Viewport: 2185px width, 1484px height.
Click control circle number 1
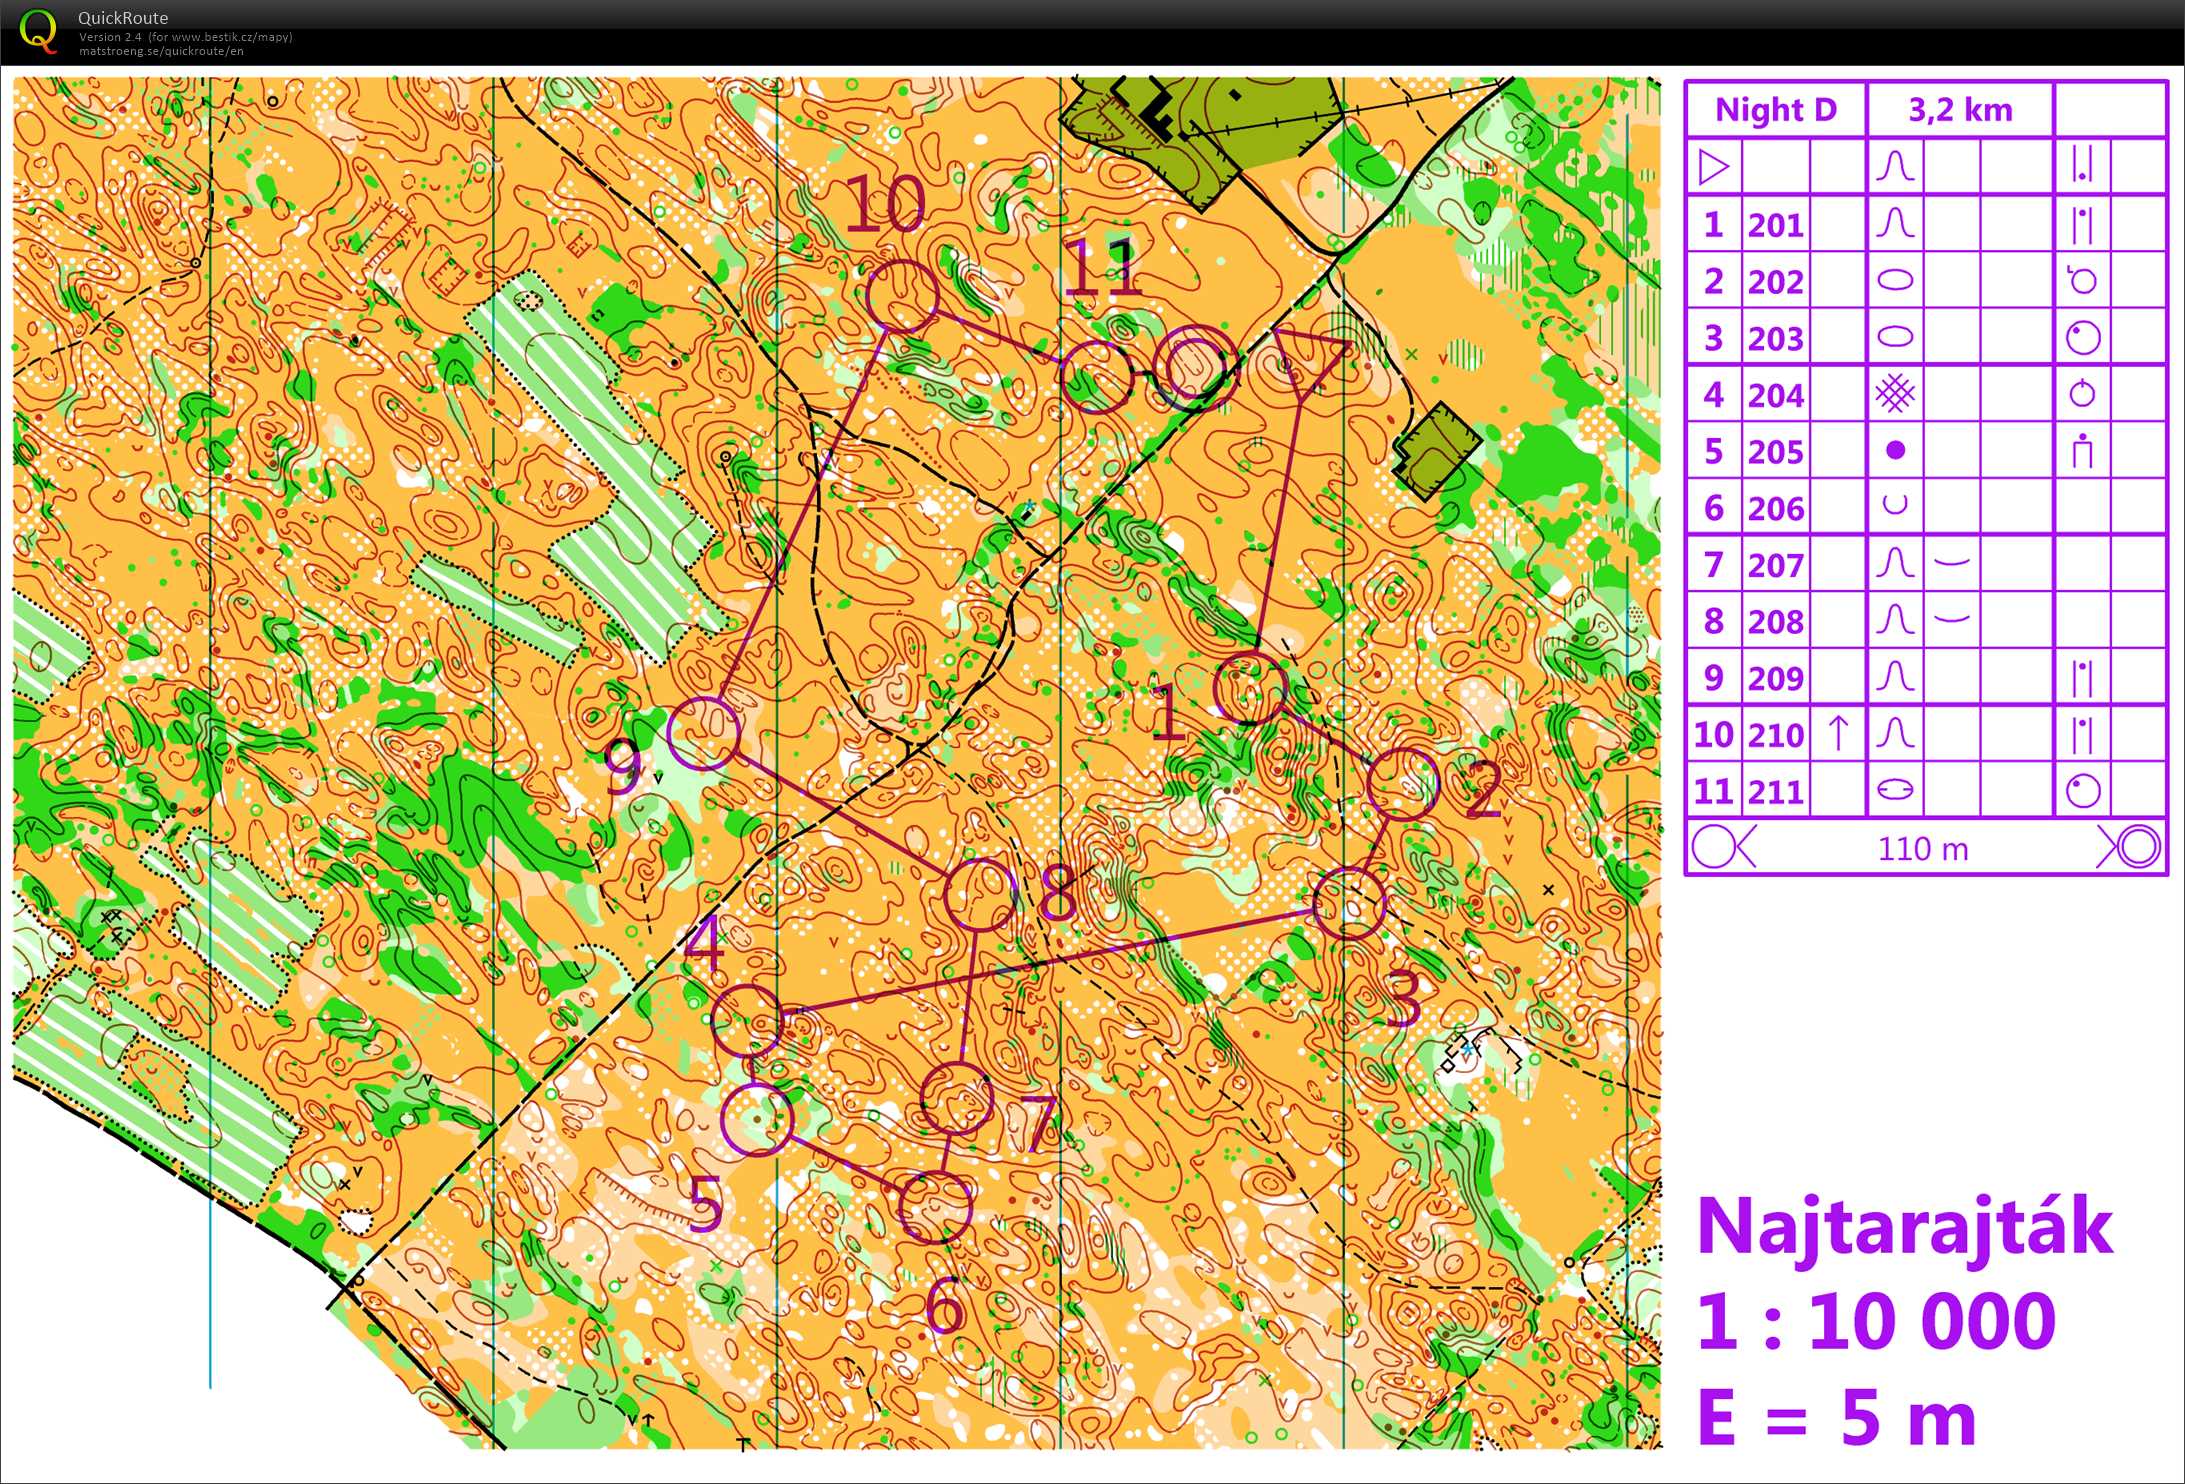tap(1249, 688)
